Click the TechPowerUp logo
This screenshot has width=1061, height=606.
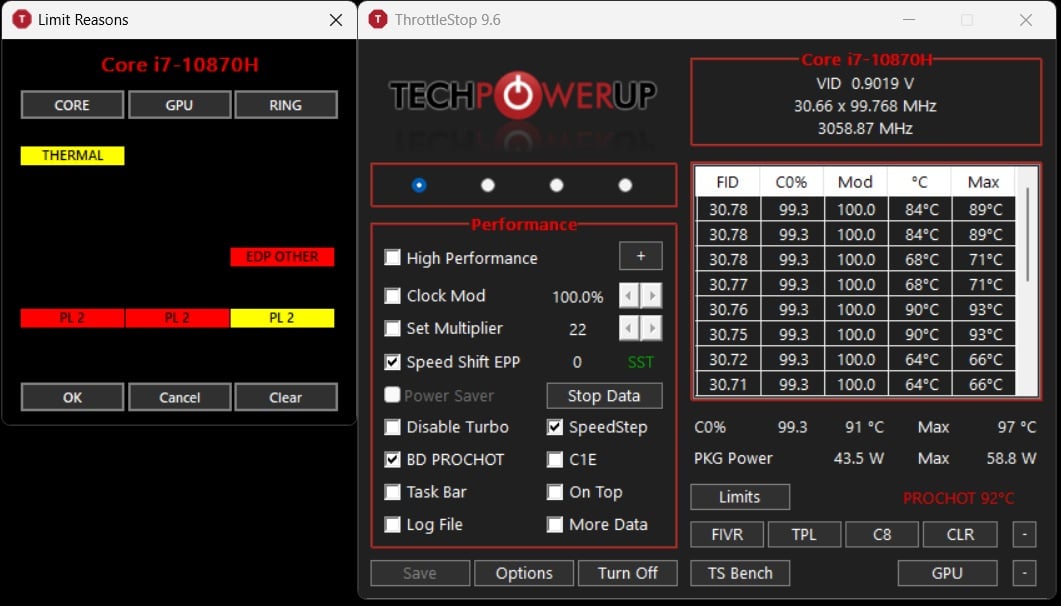[x=522, y=95]
